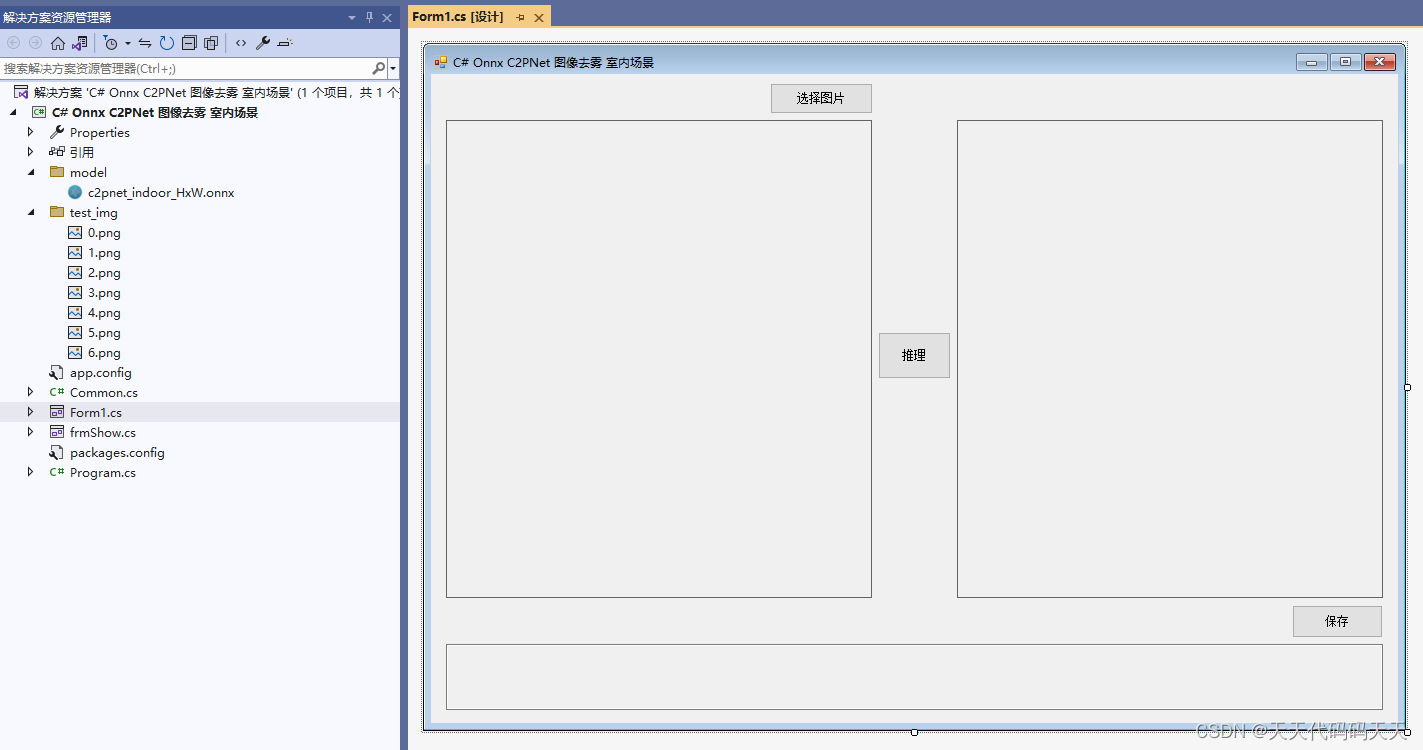Expand the Properties node
Screen dimensions: 1423x750
click(x=30, y=131)
